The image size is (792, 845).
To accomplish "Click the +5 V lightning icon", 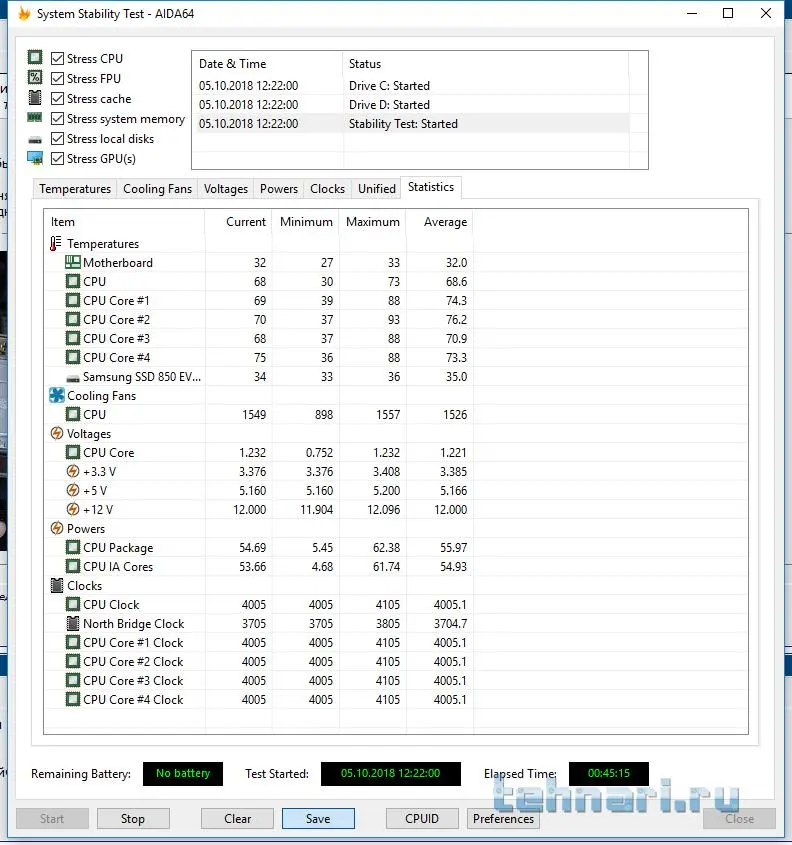I will click(73, 490).
